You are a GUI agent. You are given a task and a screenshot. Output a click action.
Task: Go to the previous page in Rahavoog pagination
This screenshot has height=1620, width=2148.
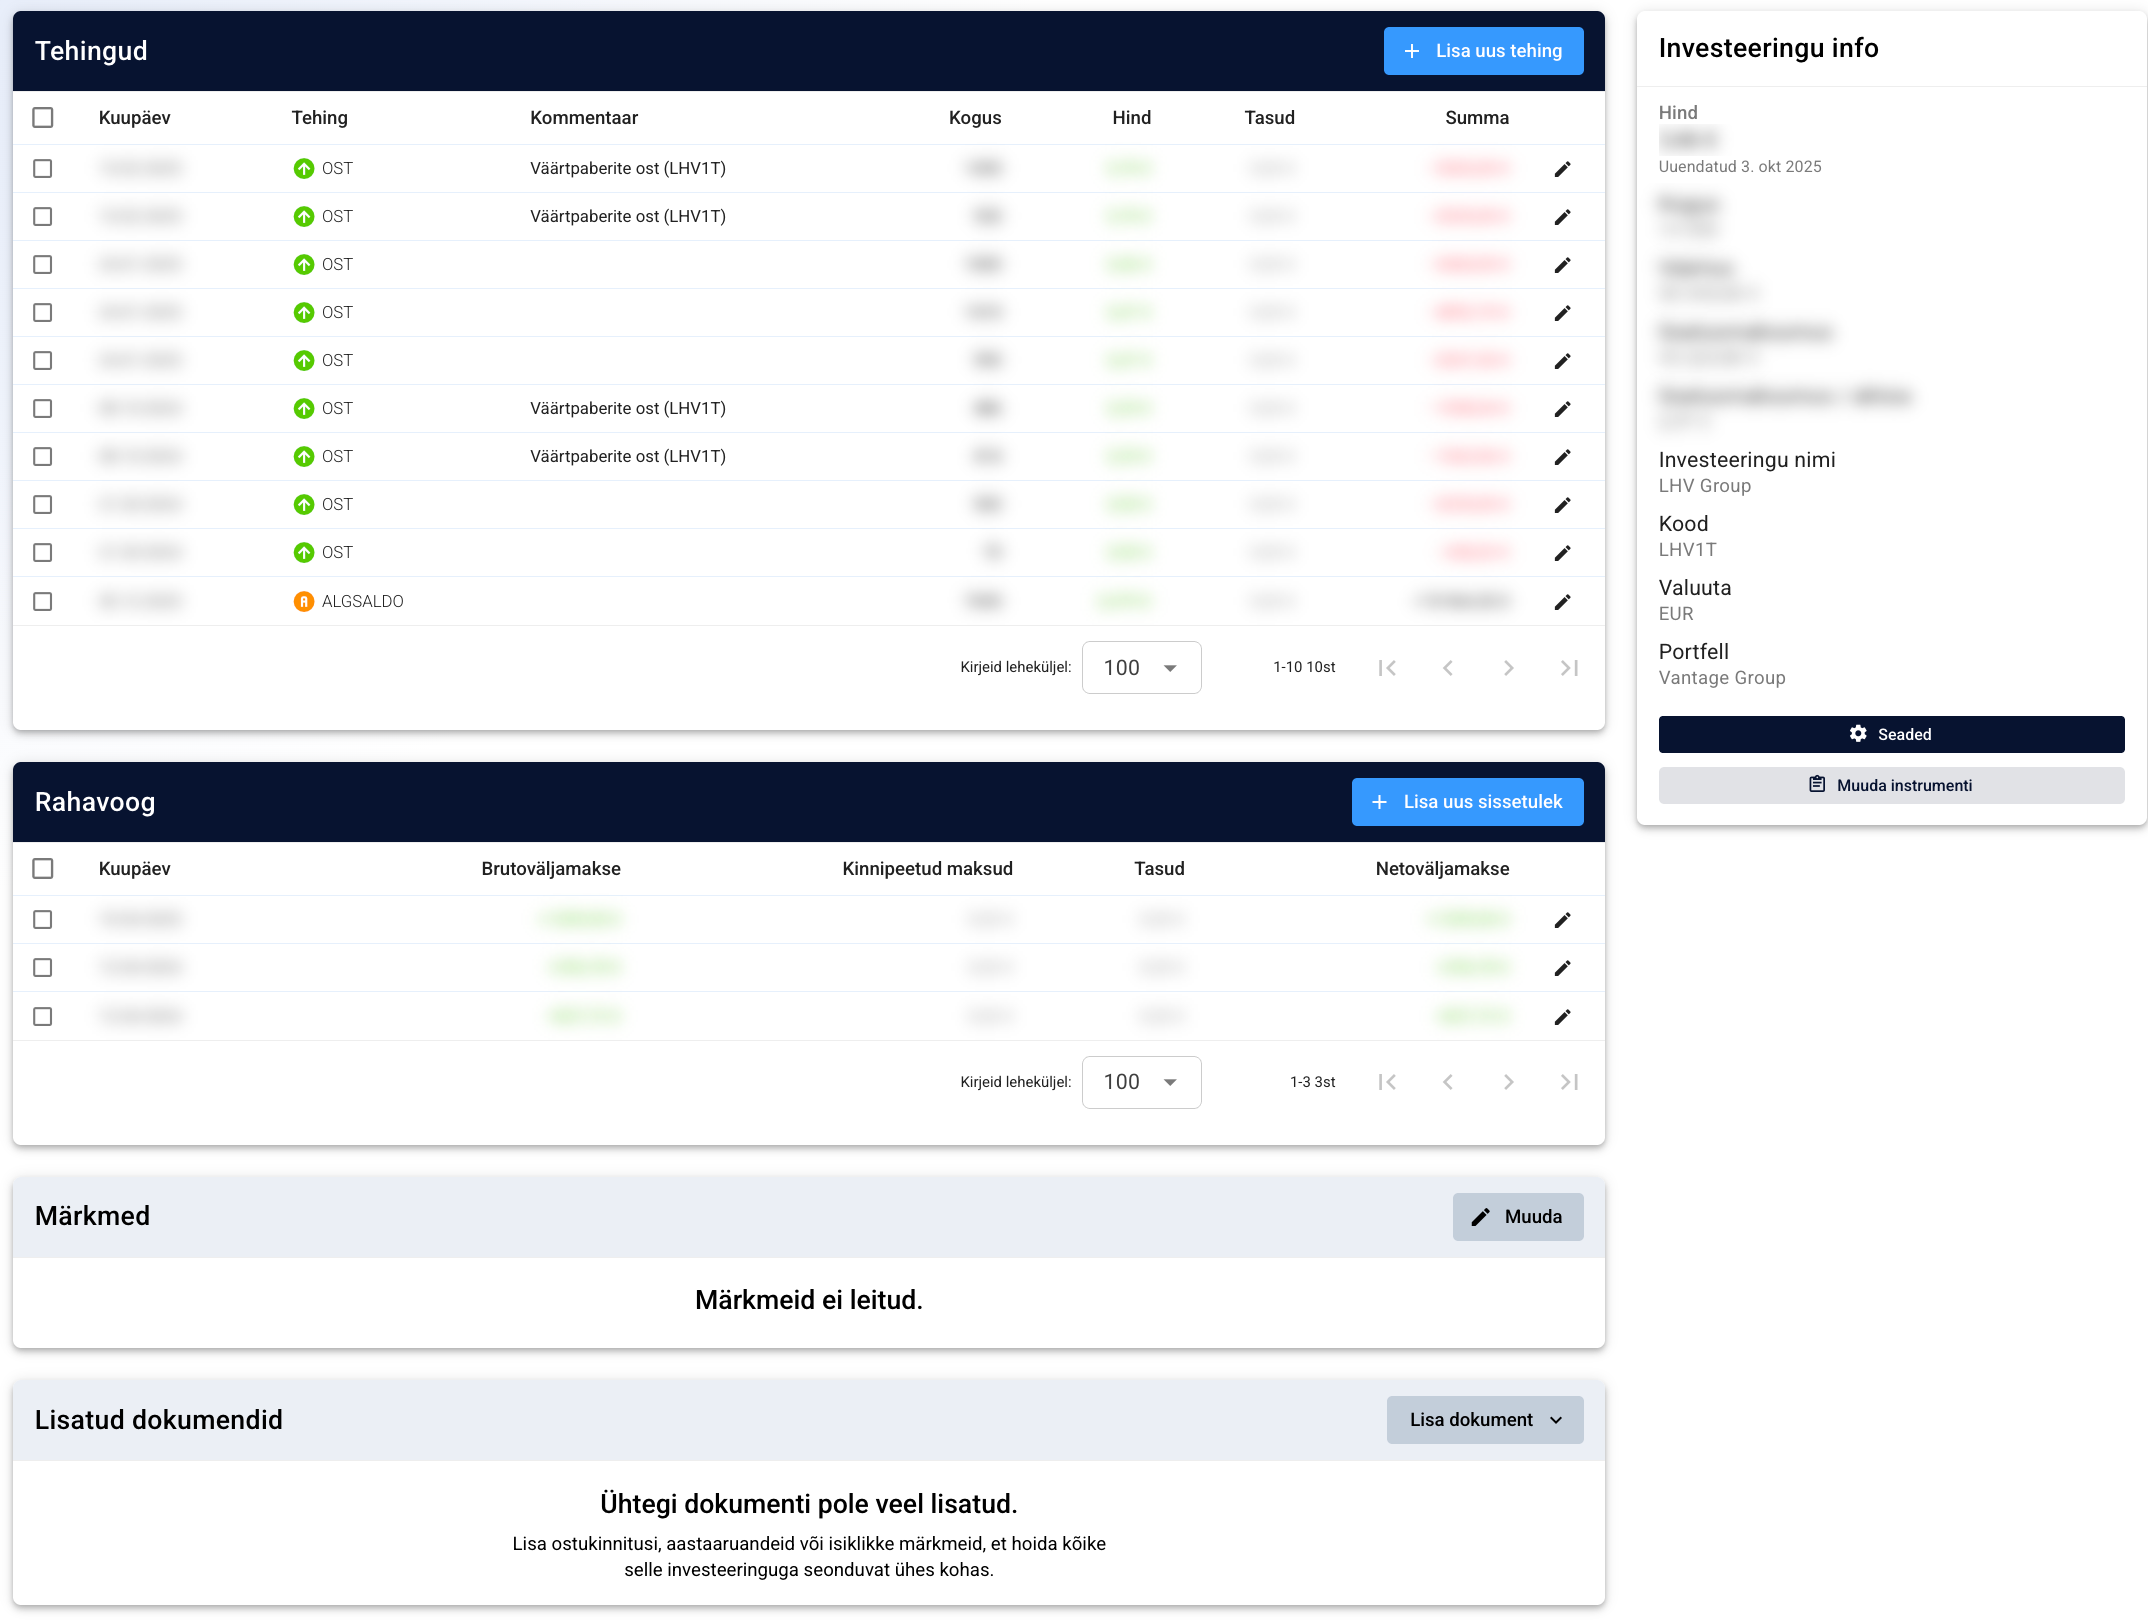(x=1447, y=1082)
